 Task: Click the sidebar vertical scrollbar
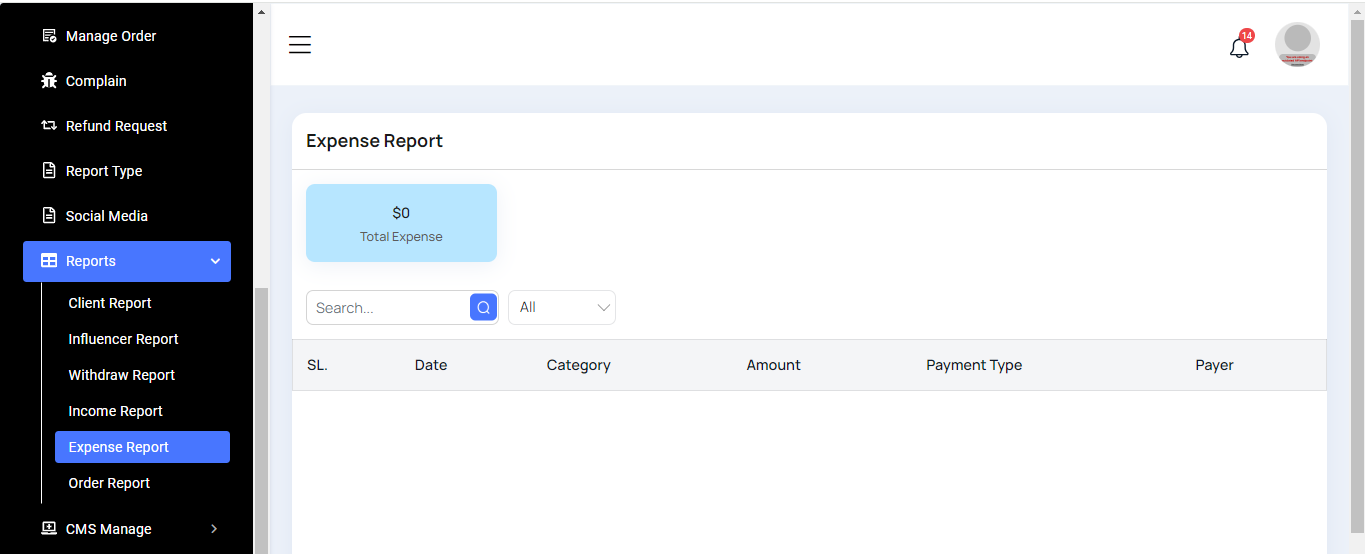261,420
